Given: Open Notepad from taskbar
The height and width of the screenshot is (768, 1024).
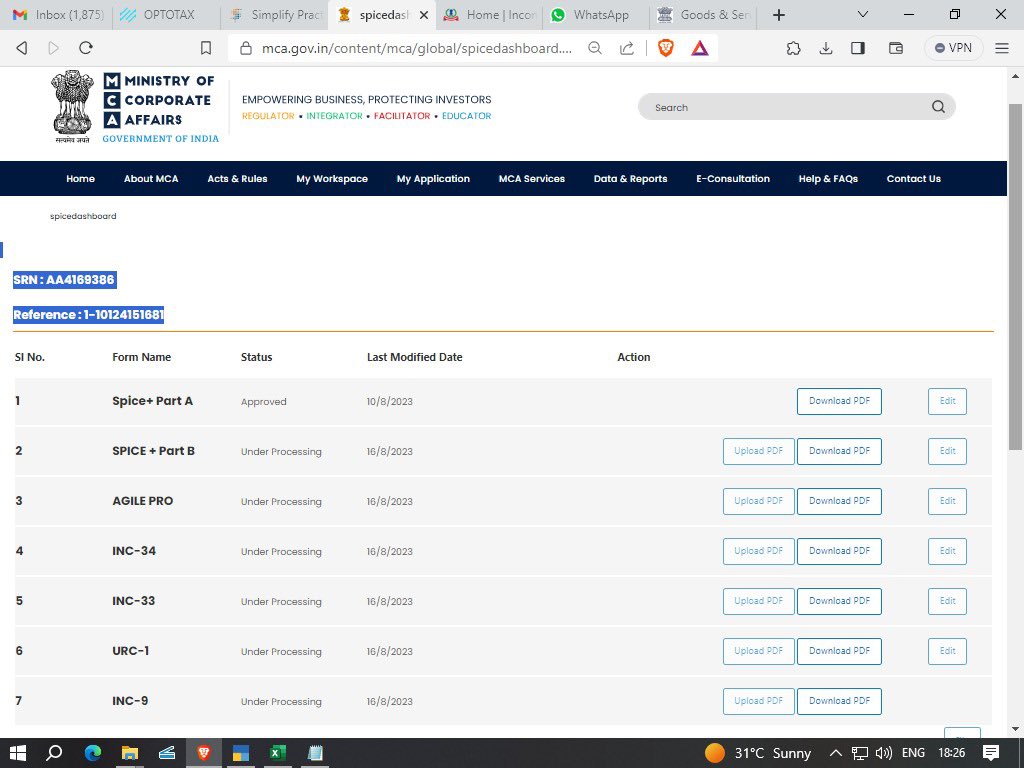Looking at the screenshot, I should [x=315, y=753].
